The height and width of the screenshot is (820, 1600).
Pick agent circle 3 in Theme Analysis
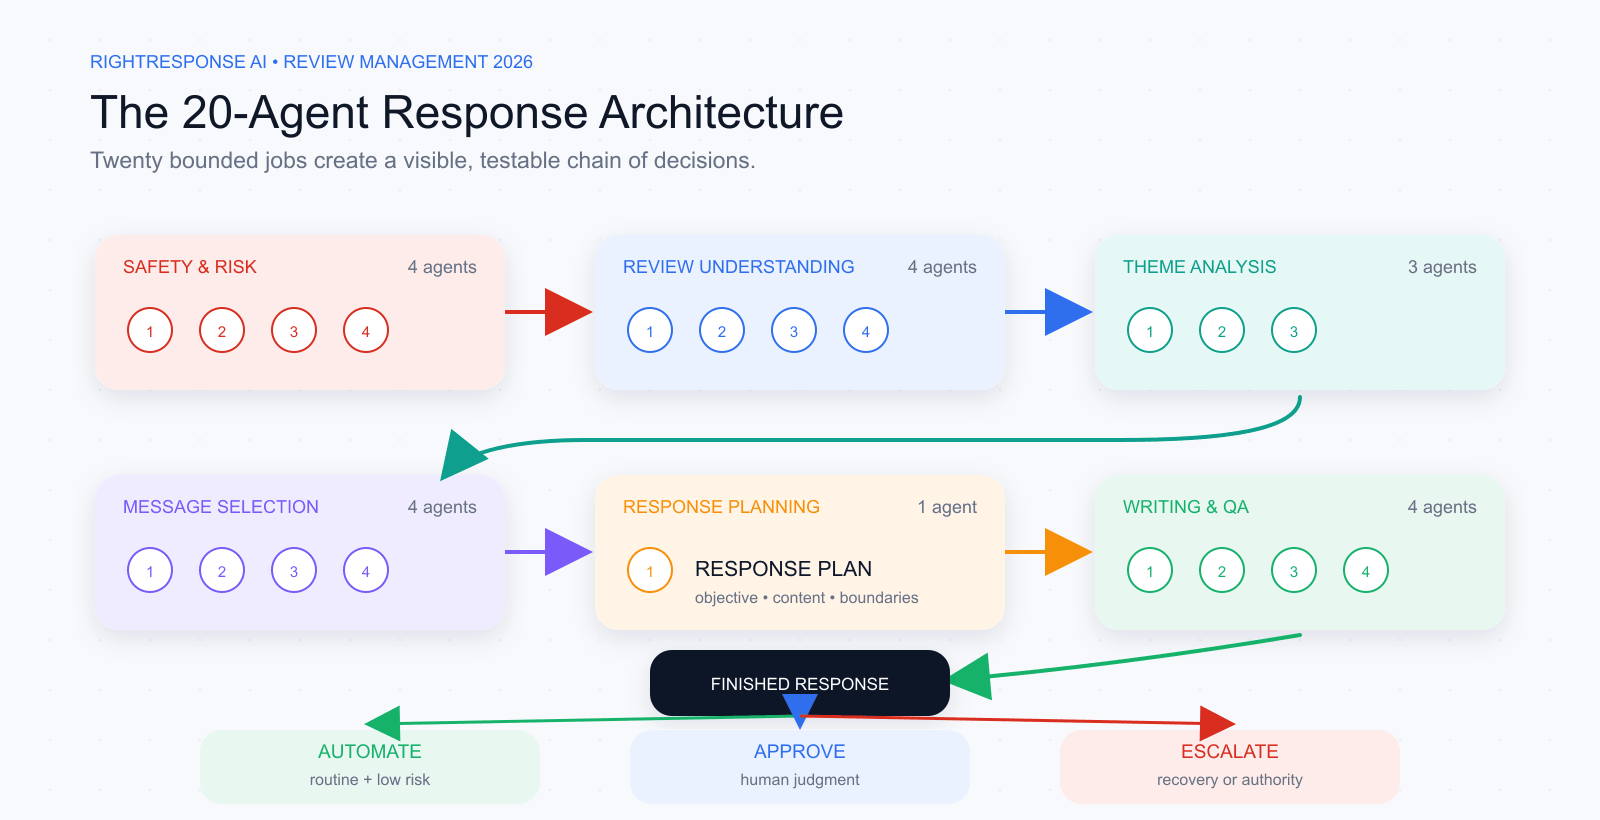tap(1294, 331)
